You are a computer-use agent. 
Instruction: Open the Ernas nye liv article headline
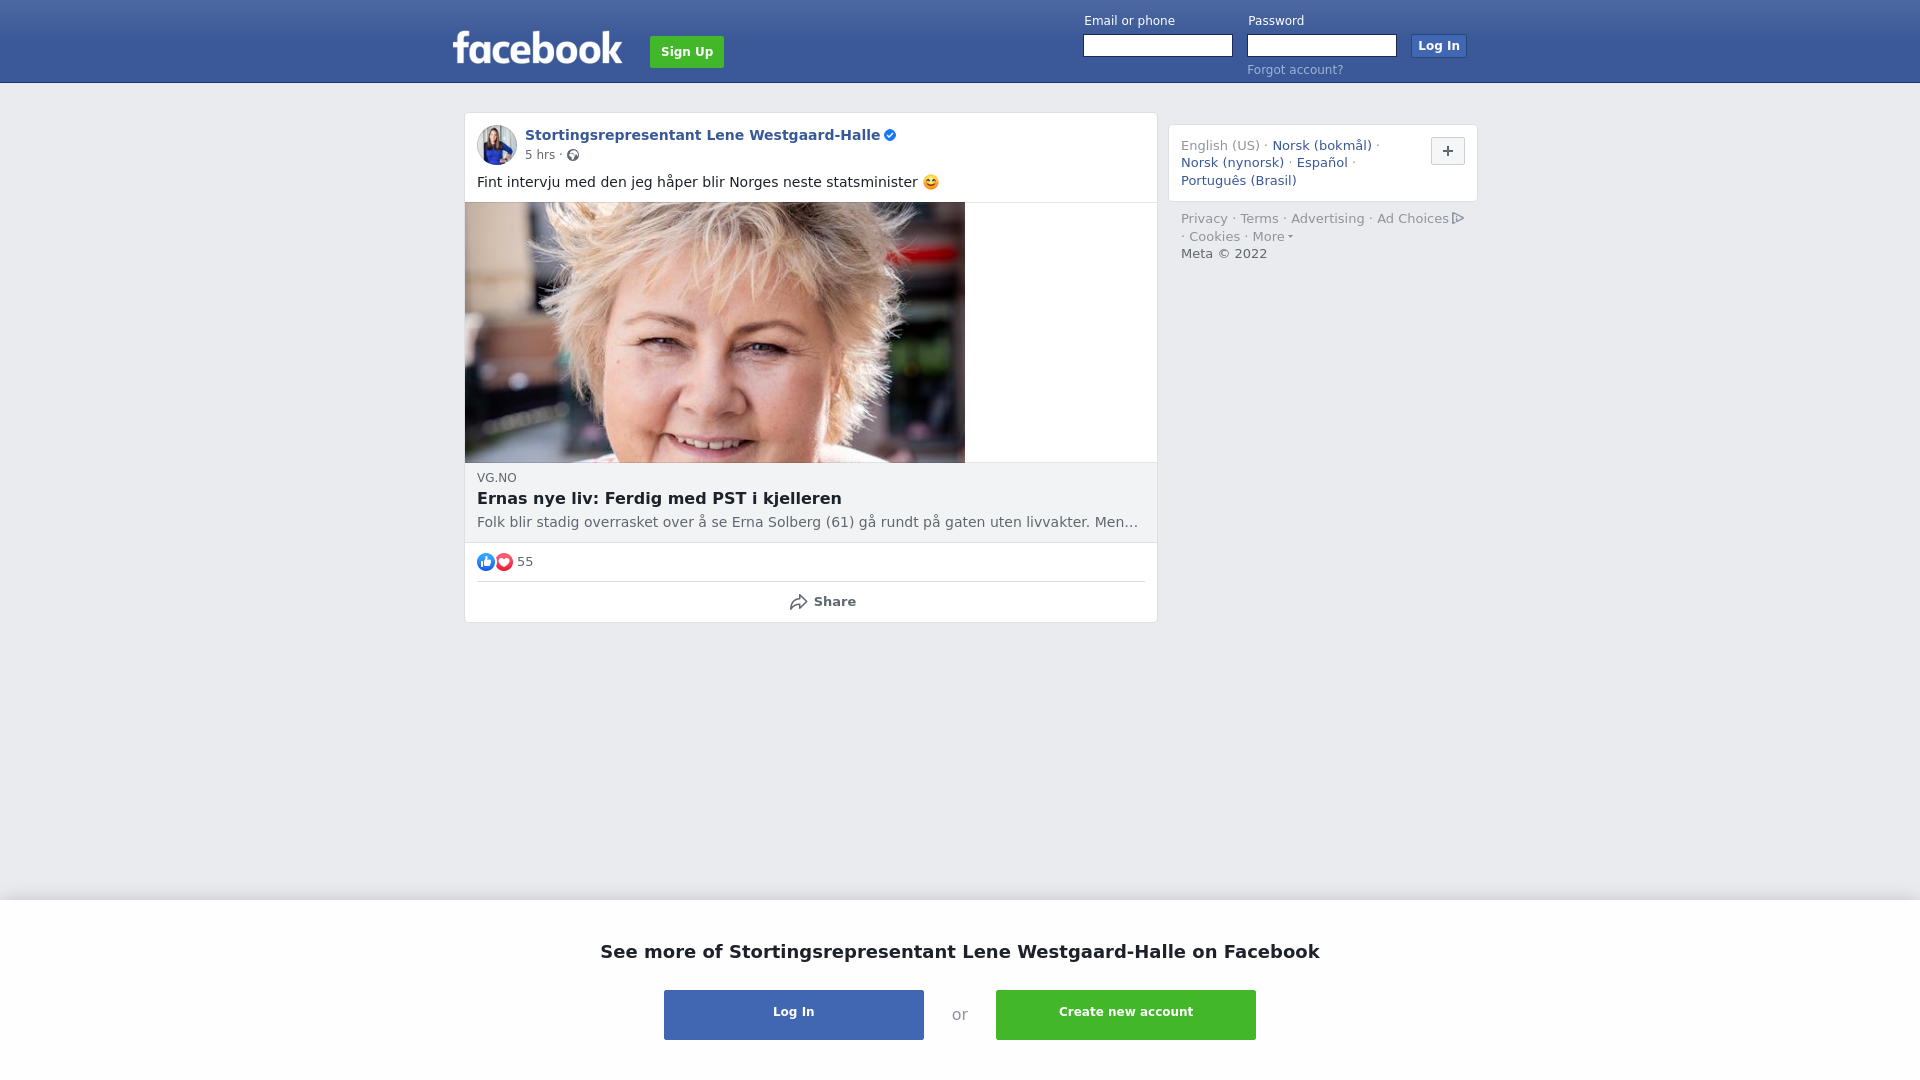(659, 499)
